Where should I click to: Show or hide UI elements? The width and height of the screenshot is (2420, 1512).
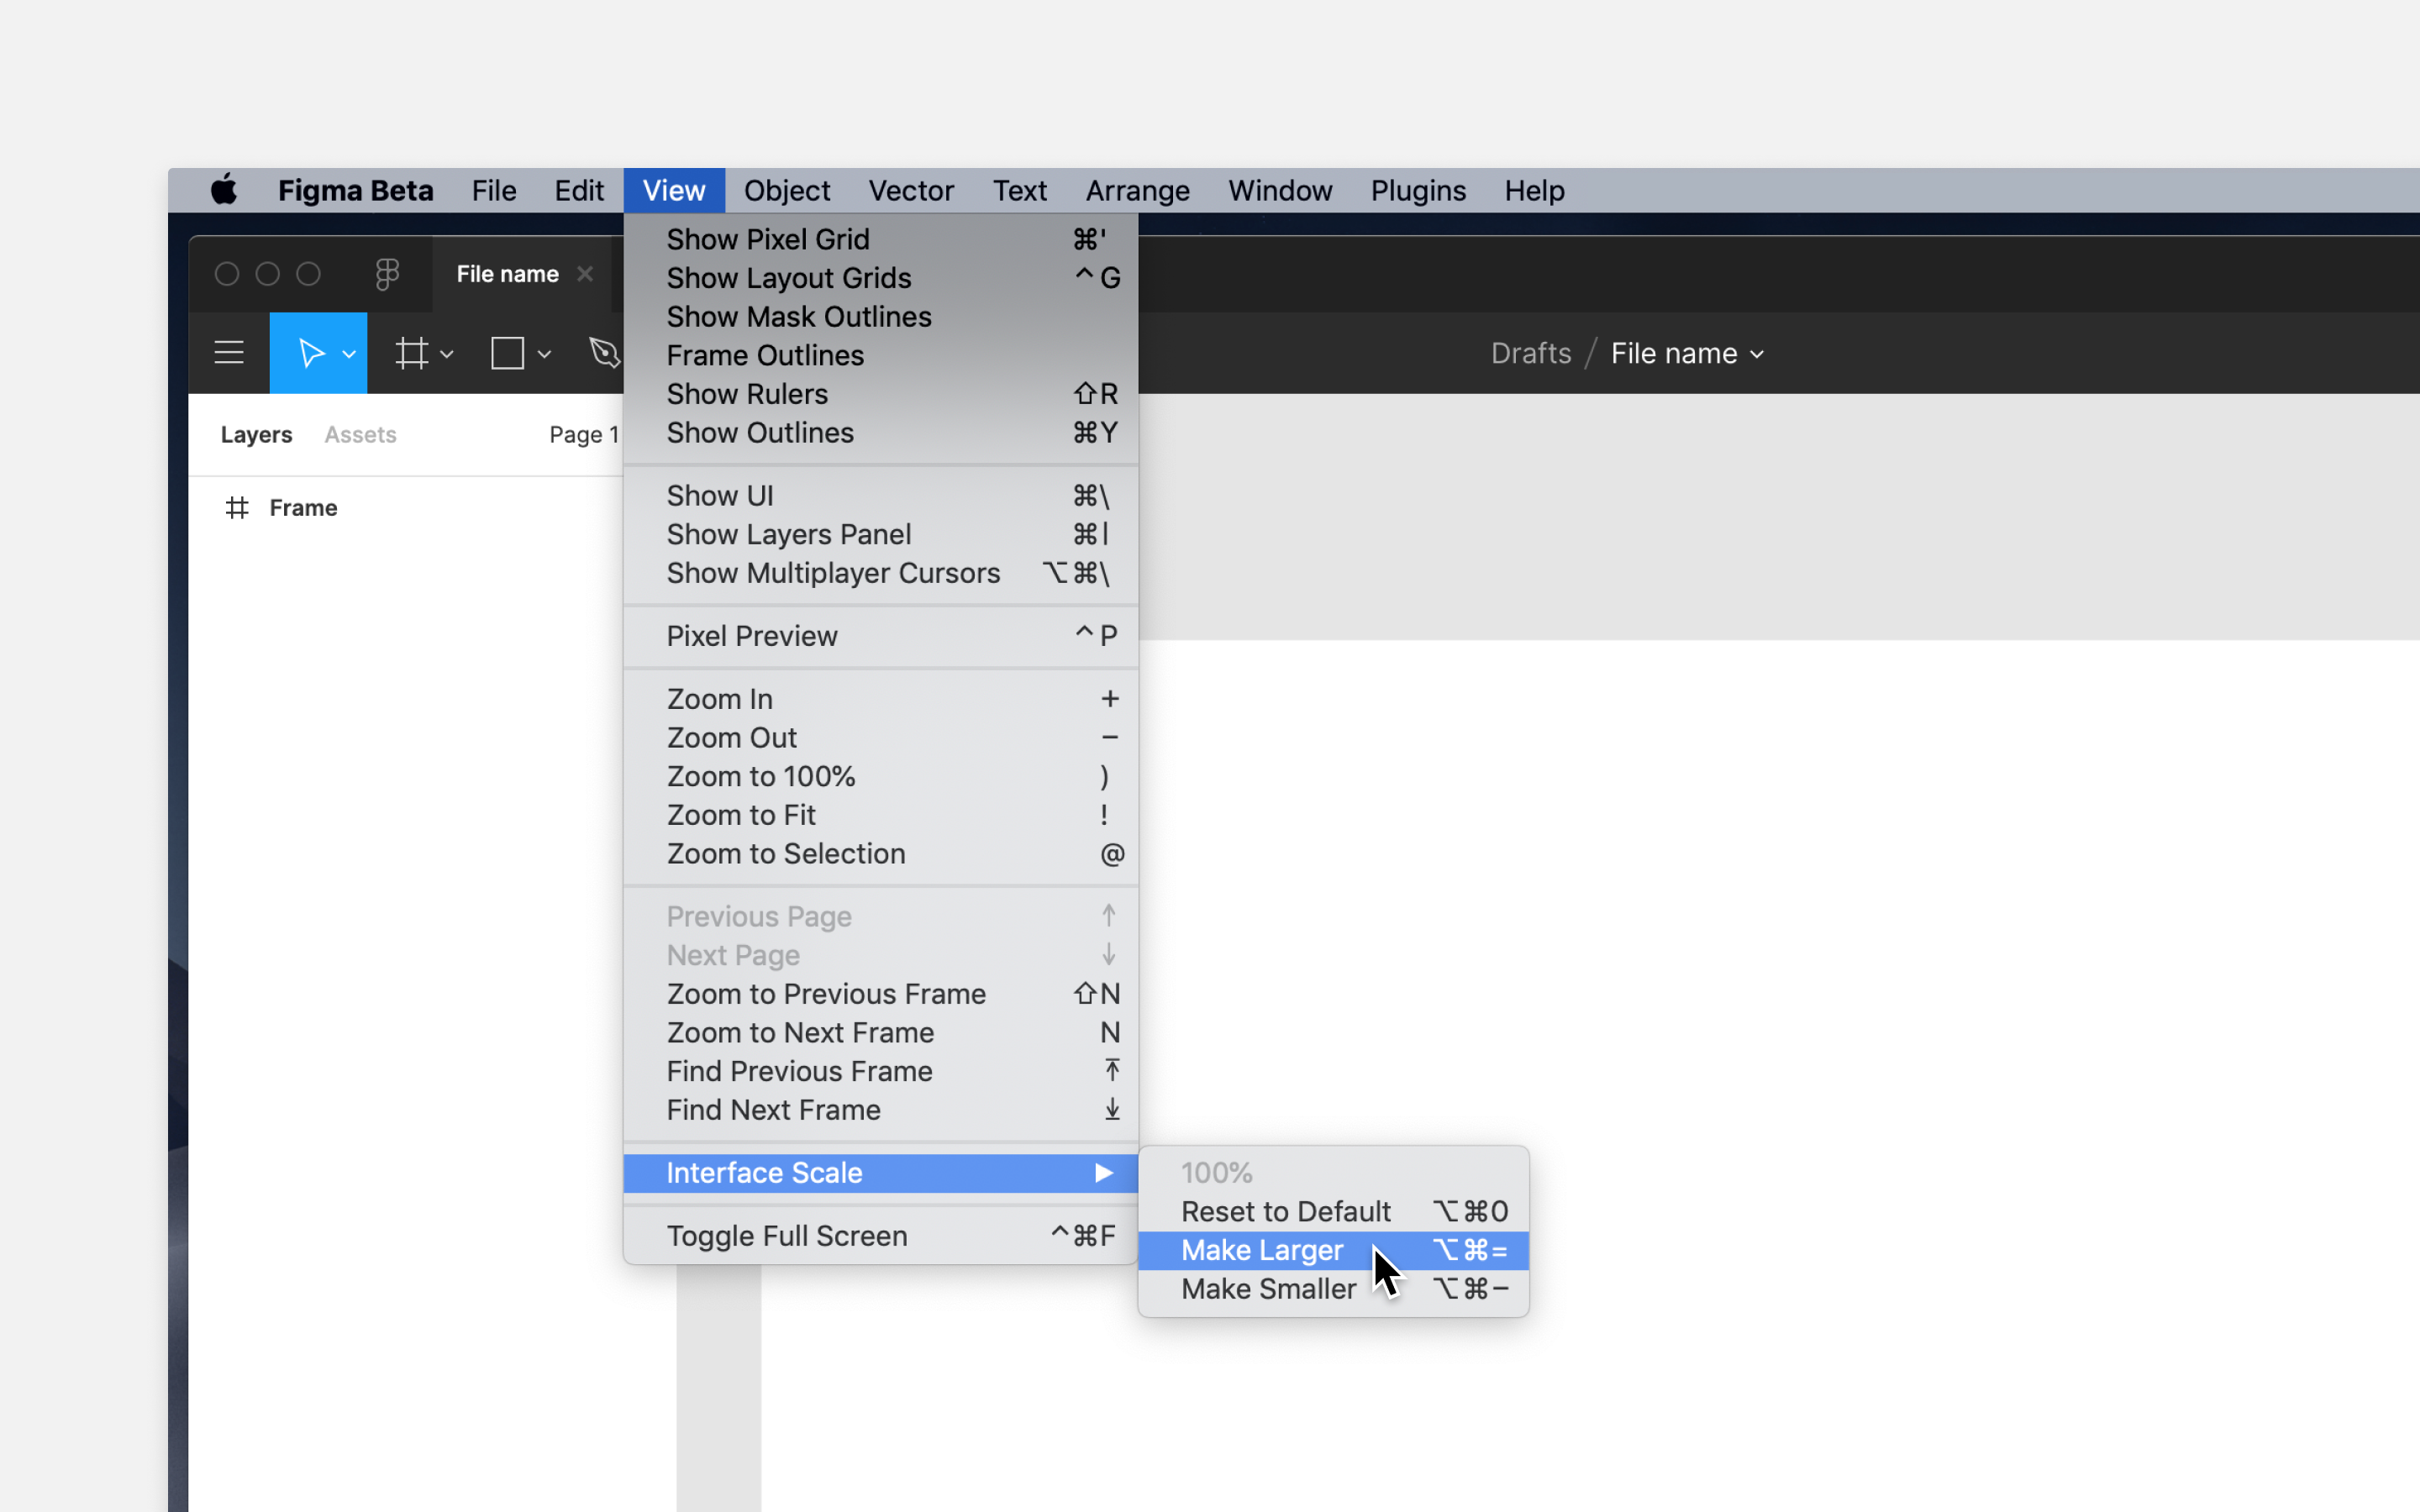pos(719,495)
